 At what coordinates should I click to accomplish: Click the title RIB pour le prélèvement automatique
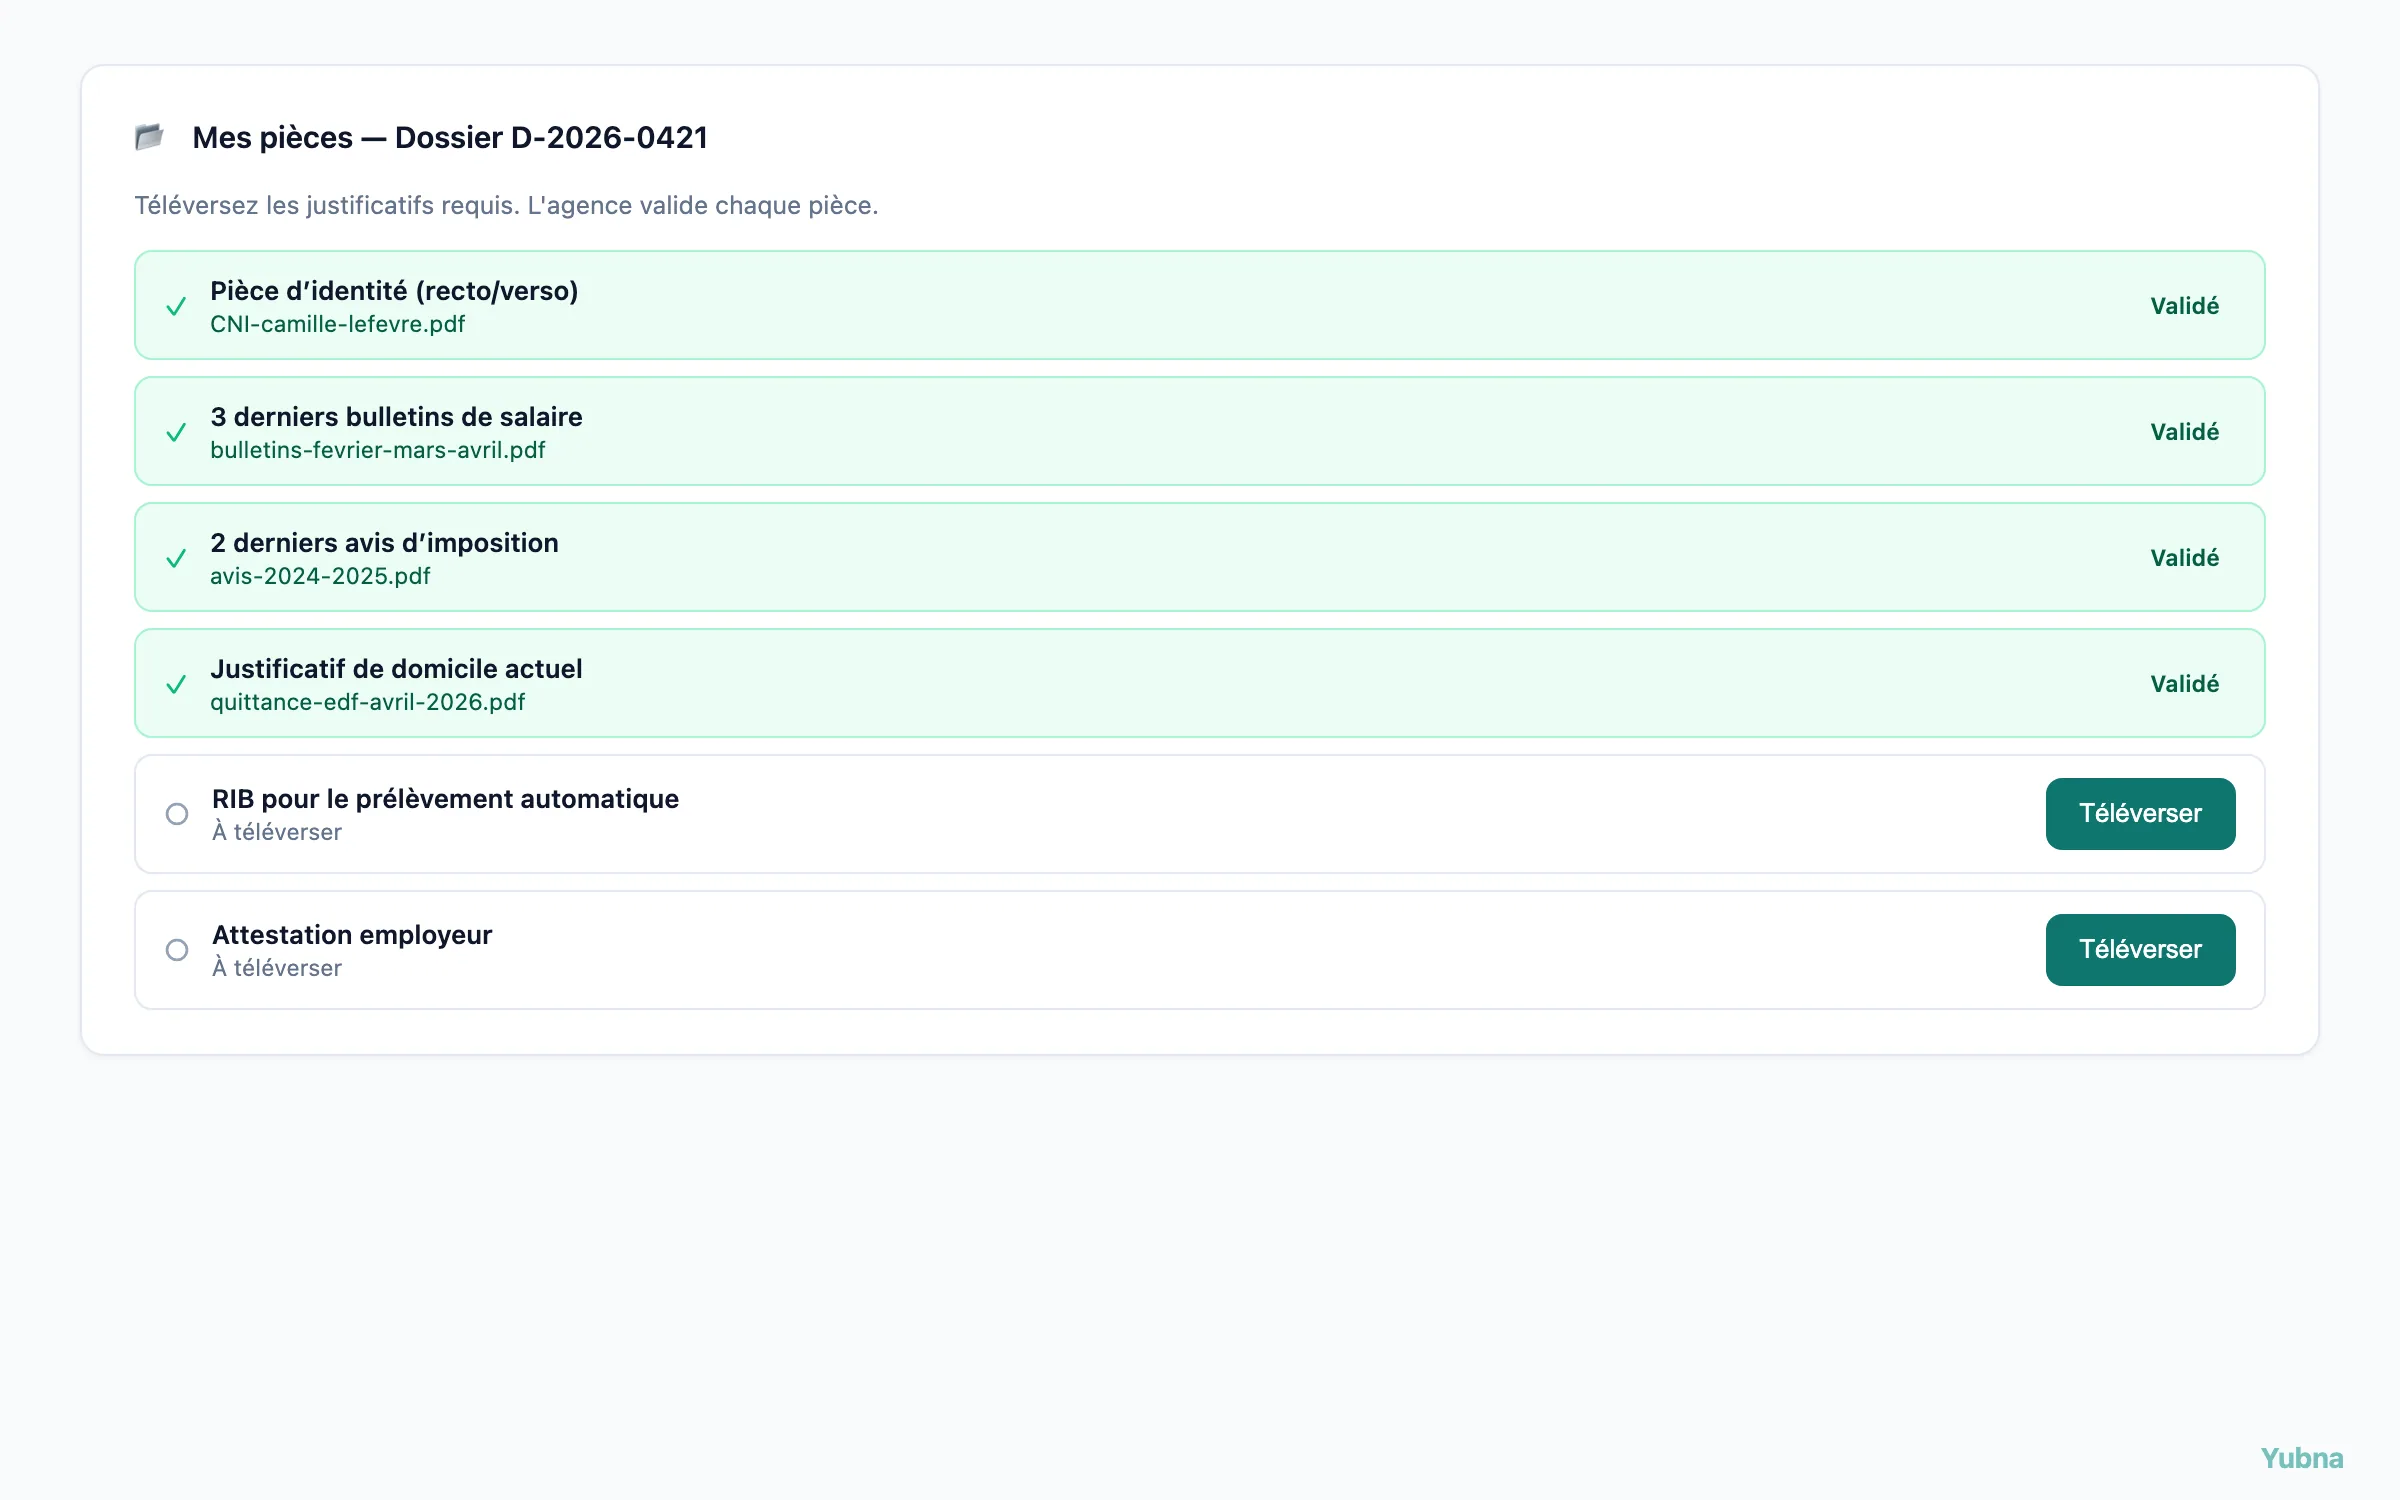[x=445, y=799]
